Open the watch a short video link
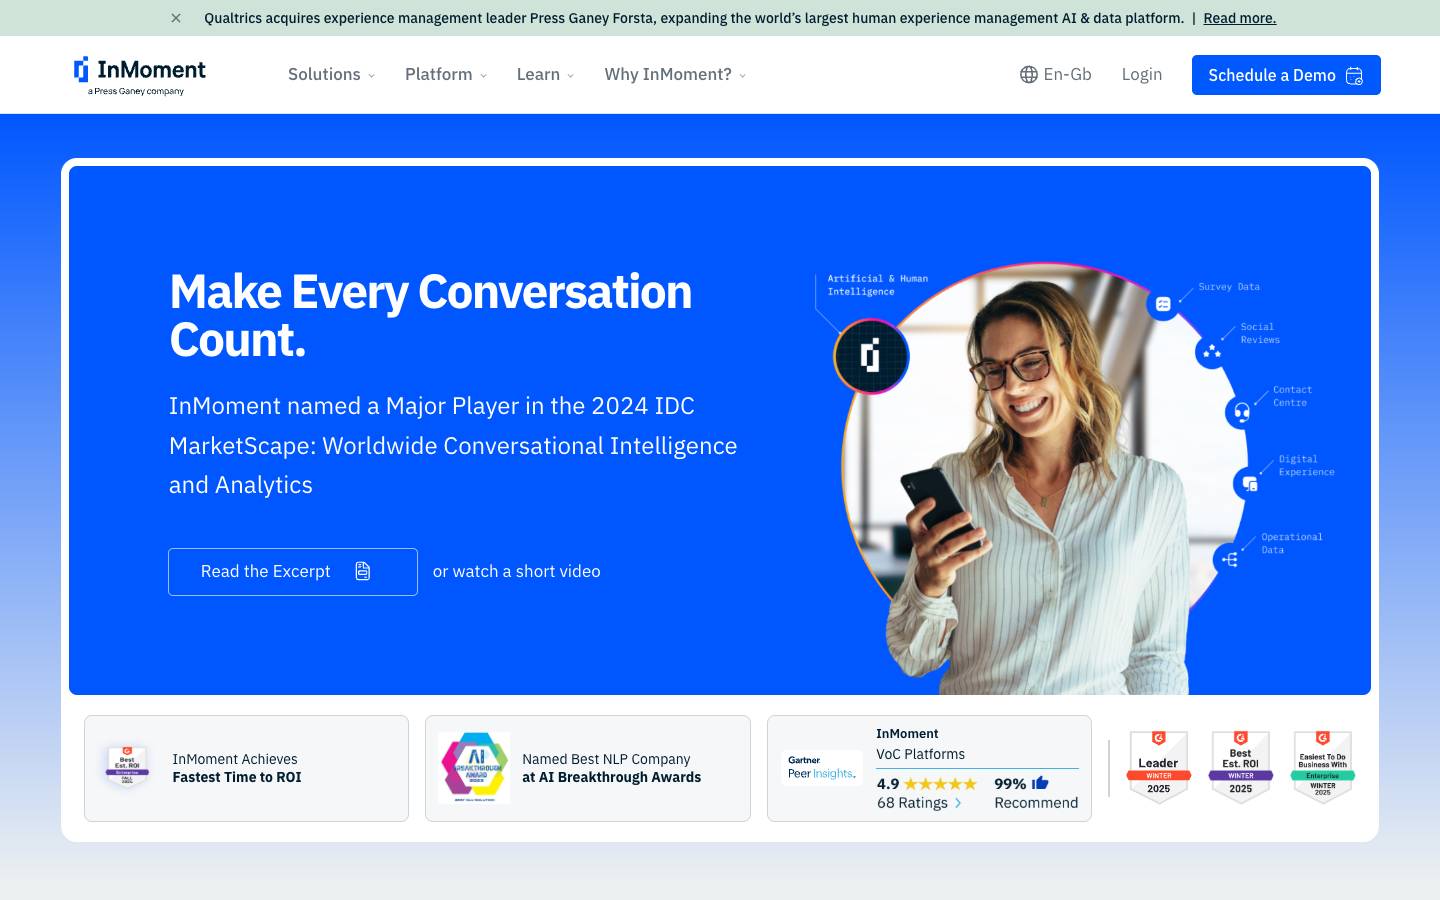The width and height of the screenshot is (1440, 900). [516, 572]
